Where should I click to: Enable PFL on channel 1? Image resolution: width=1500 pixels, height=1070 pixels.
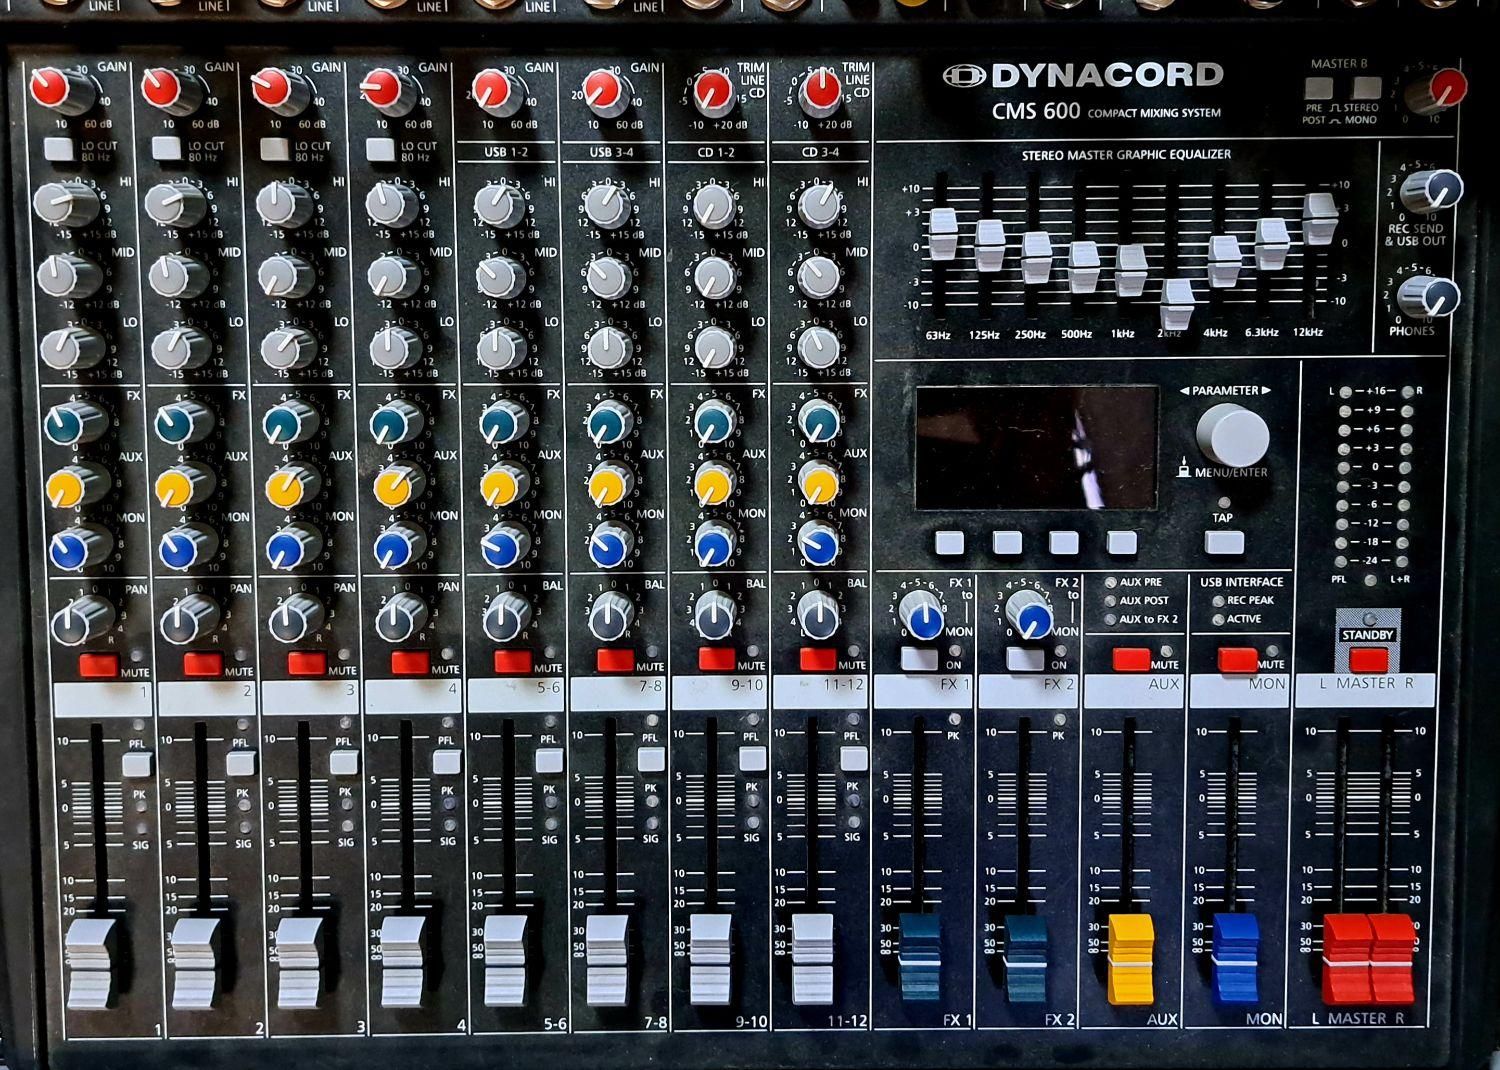pos(136,765)
